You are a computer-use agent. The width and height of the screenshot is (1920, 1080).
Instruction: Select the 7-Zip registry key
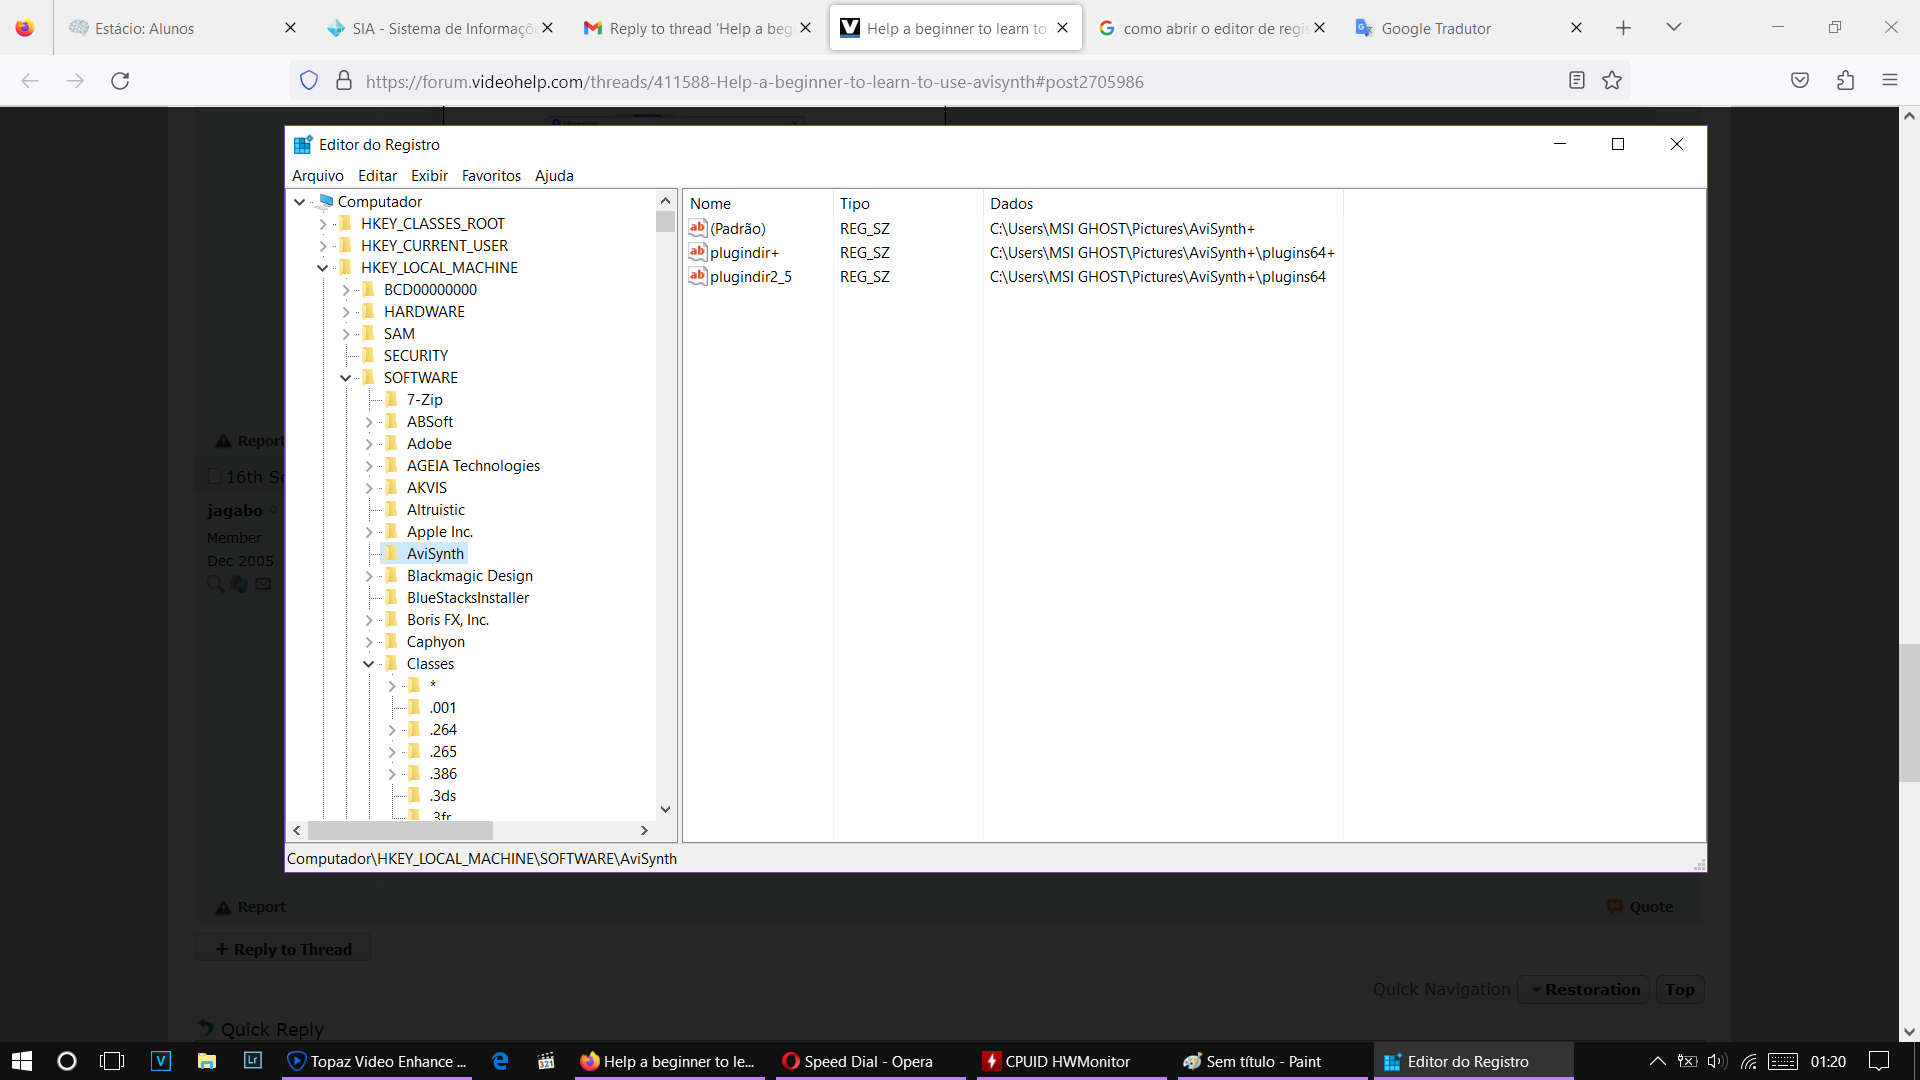(x=424, y=400)
